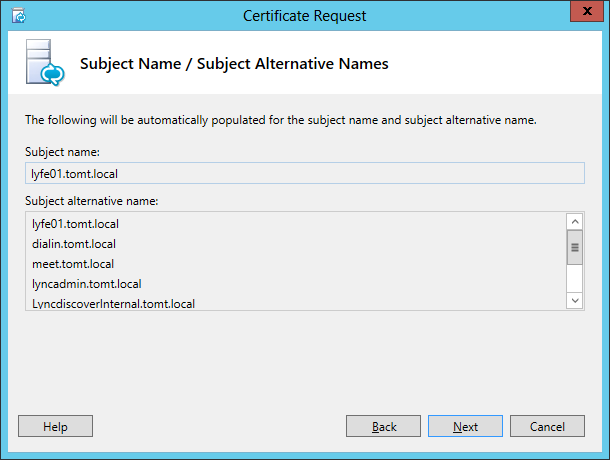Click the Help button
The image size is (610, 460).
point(55,426)
